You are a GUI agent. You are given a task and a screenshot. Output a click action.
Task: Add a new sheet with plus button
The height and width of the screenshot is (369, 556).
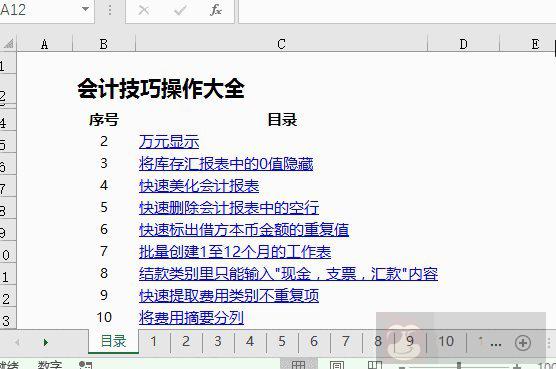523,342
